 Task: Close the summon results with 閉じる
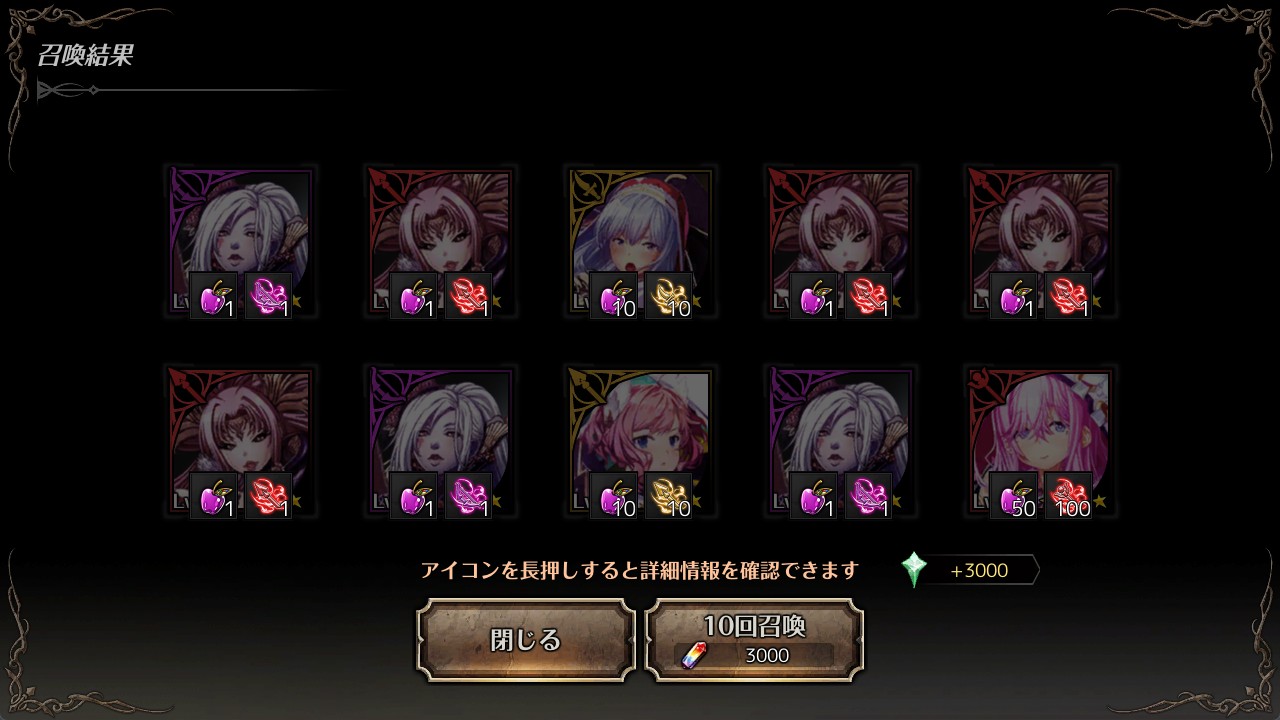click(526, 640)
